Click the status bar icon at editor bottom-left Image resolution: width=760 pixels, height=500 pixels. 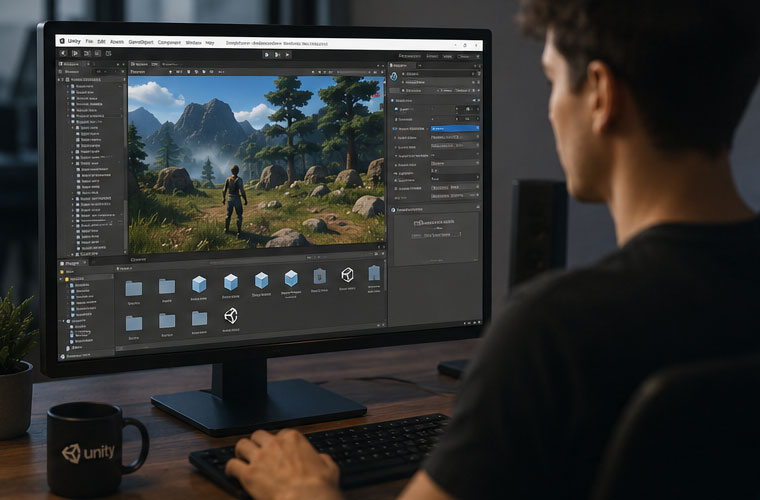click(62, 357)
